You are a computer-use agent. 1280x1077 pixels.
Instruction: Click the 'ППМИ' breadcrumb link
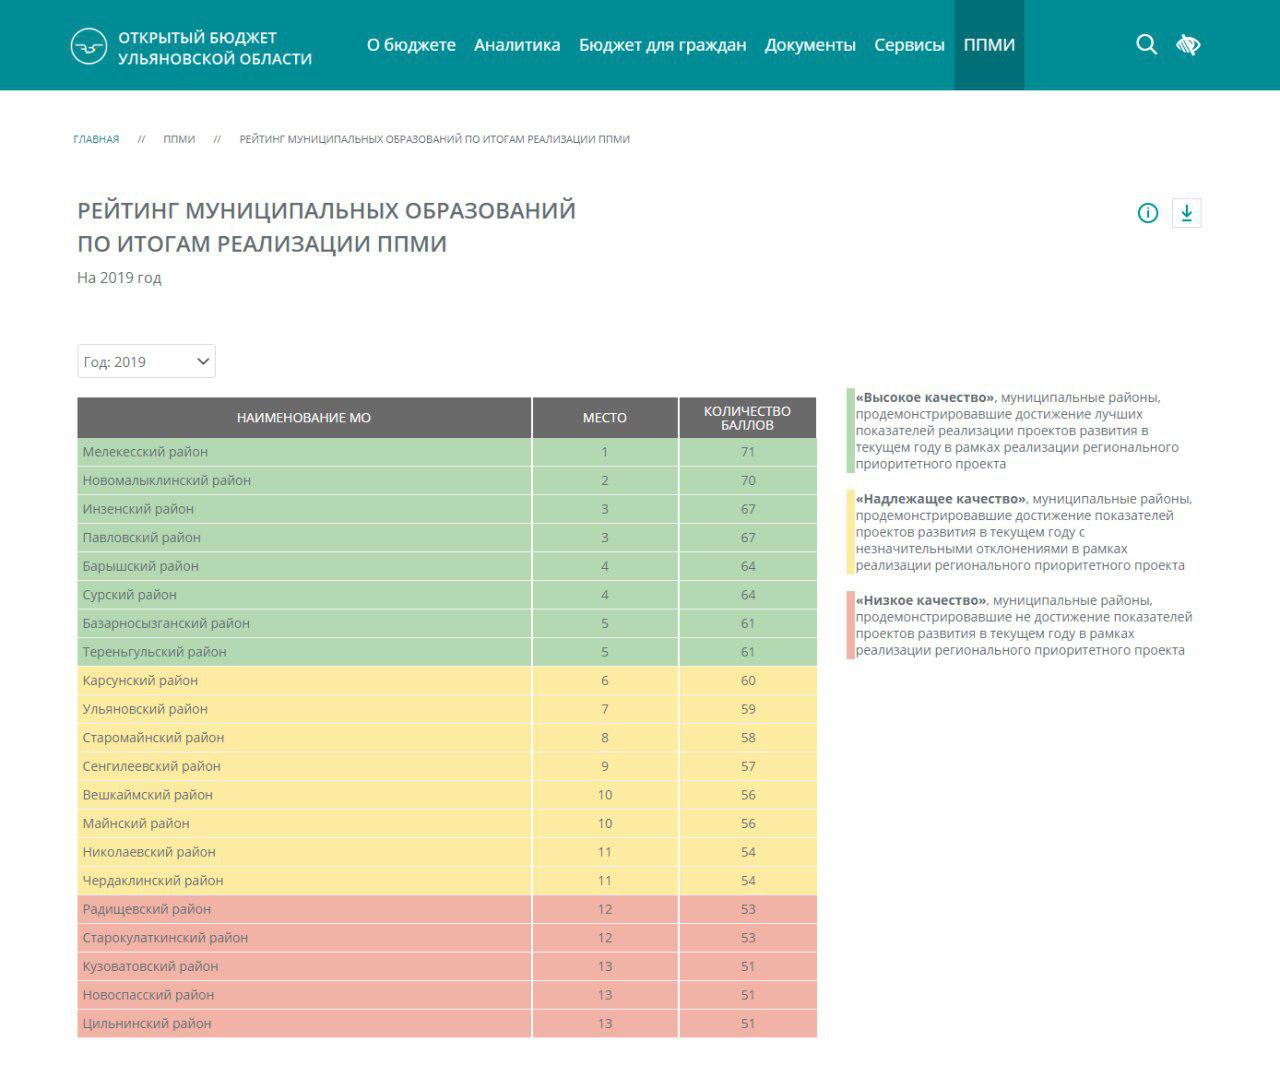pos(179,139)
